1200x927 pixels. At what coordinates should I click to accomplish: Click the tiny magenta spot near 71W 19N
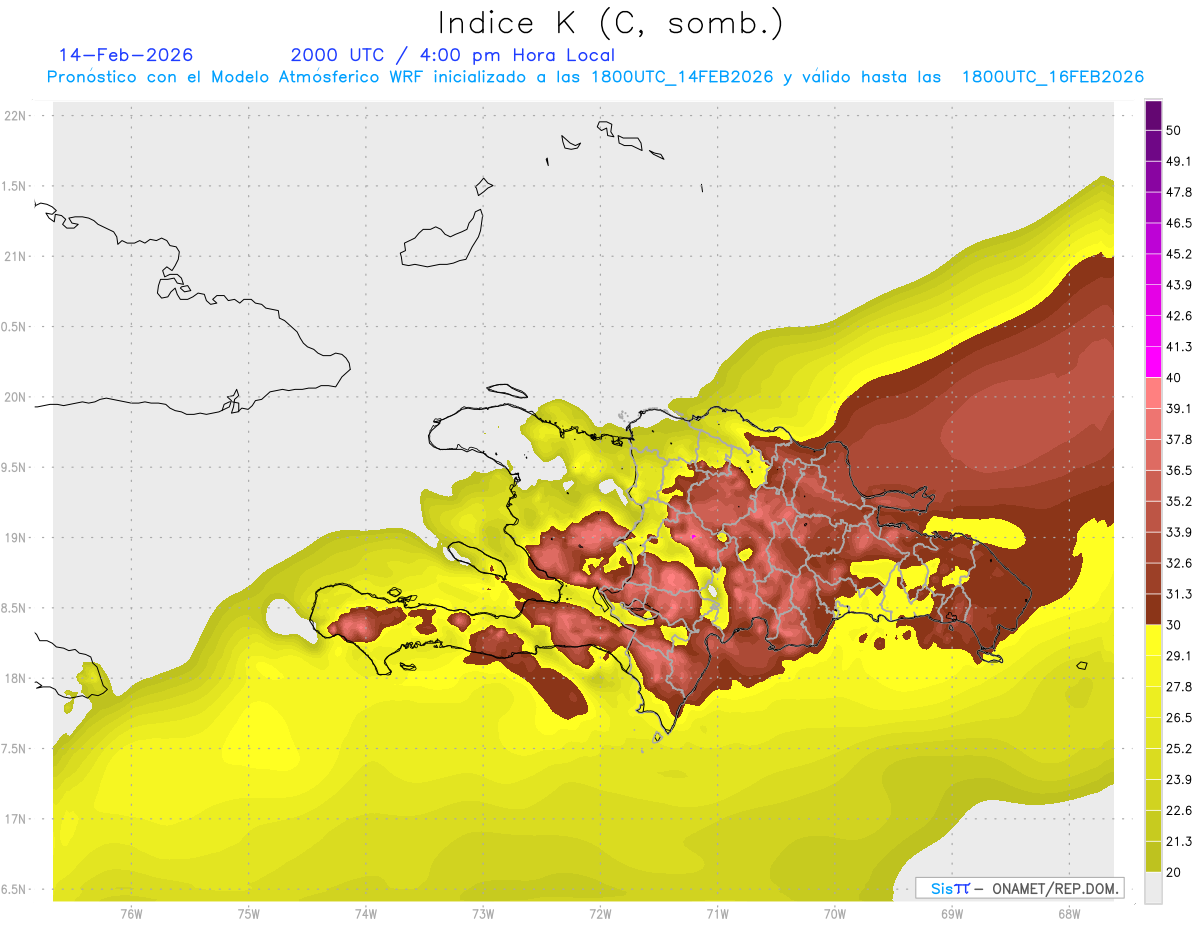pyautogui.click(x=693, y=537)
